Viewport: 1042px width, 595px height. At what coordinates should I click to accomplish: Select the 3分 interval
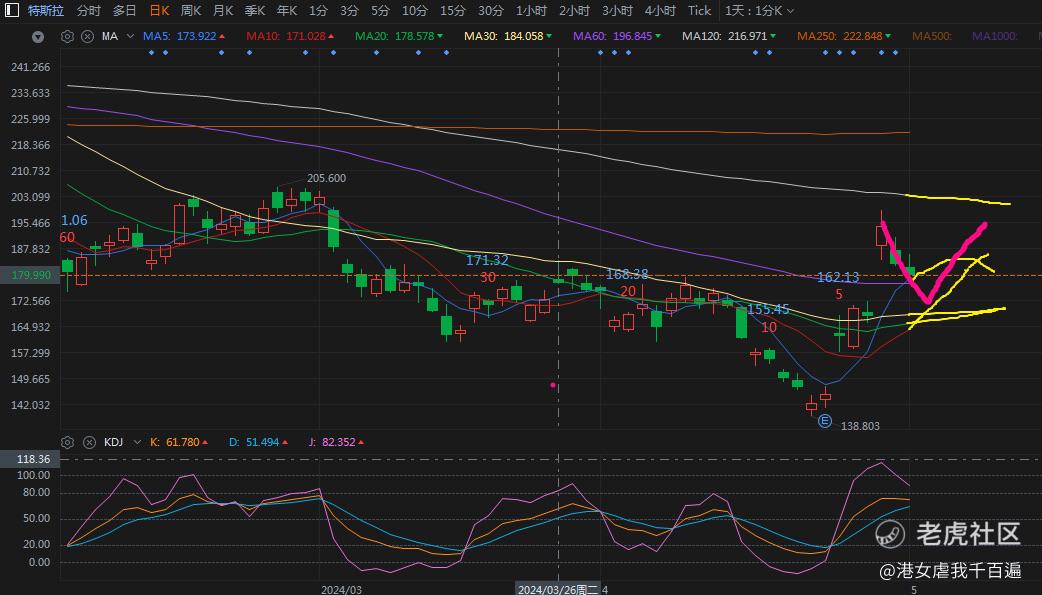click(x=349, y=11)
